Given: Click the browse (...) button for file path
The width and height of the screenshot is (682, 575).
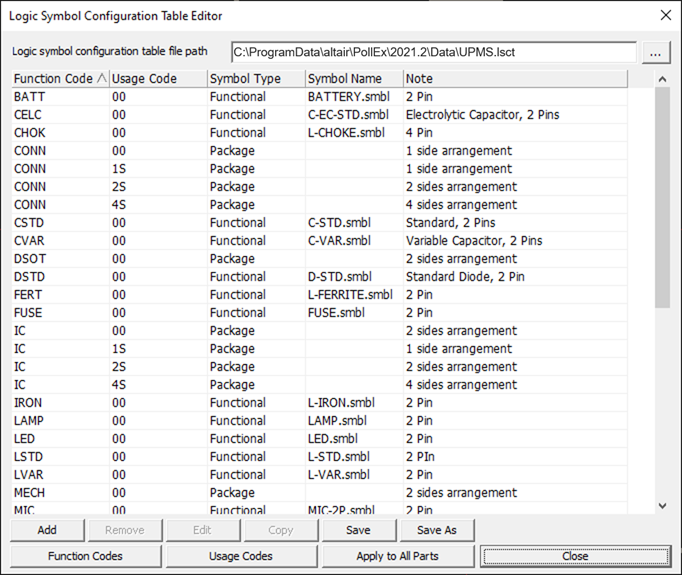Looking at the screenshot, I should click(x=656, y=52).
